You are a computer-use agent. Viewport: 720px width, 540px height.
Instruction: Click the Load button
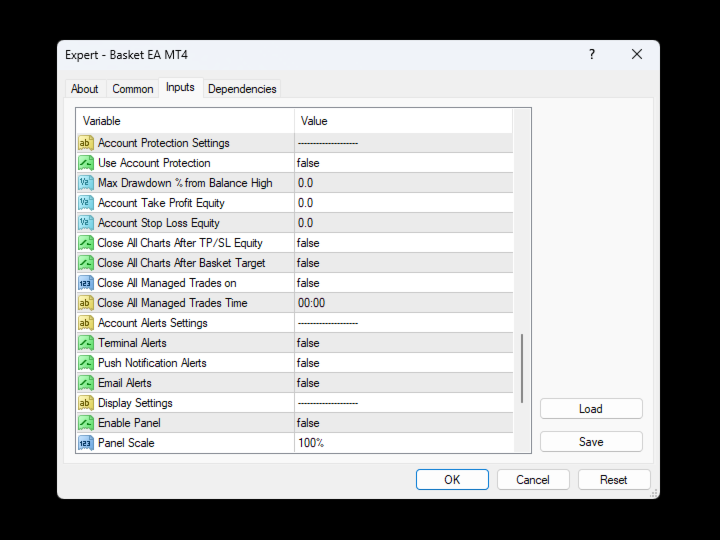coord(591,409)
